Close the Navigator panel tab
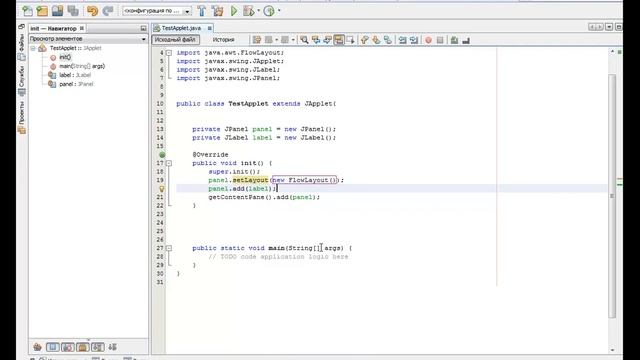This screenshot has height=360, width=640. [x=82, y=28]
